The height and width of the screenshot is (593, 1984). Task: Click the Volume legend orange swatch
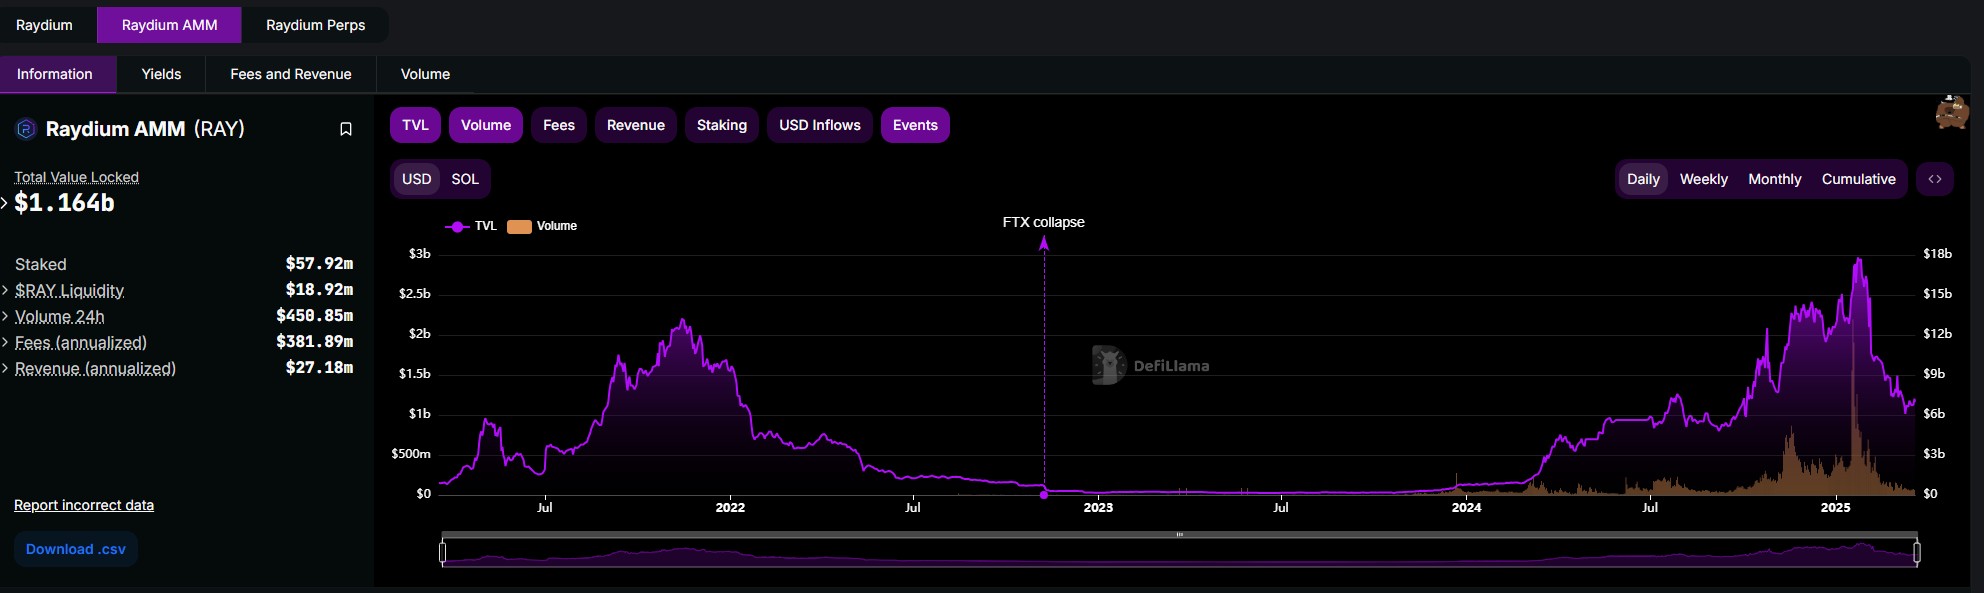519,226
